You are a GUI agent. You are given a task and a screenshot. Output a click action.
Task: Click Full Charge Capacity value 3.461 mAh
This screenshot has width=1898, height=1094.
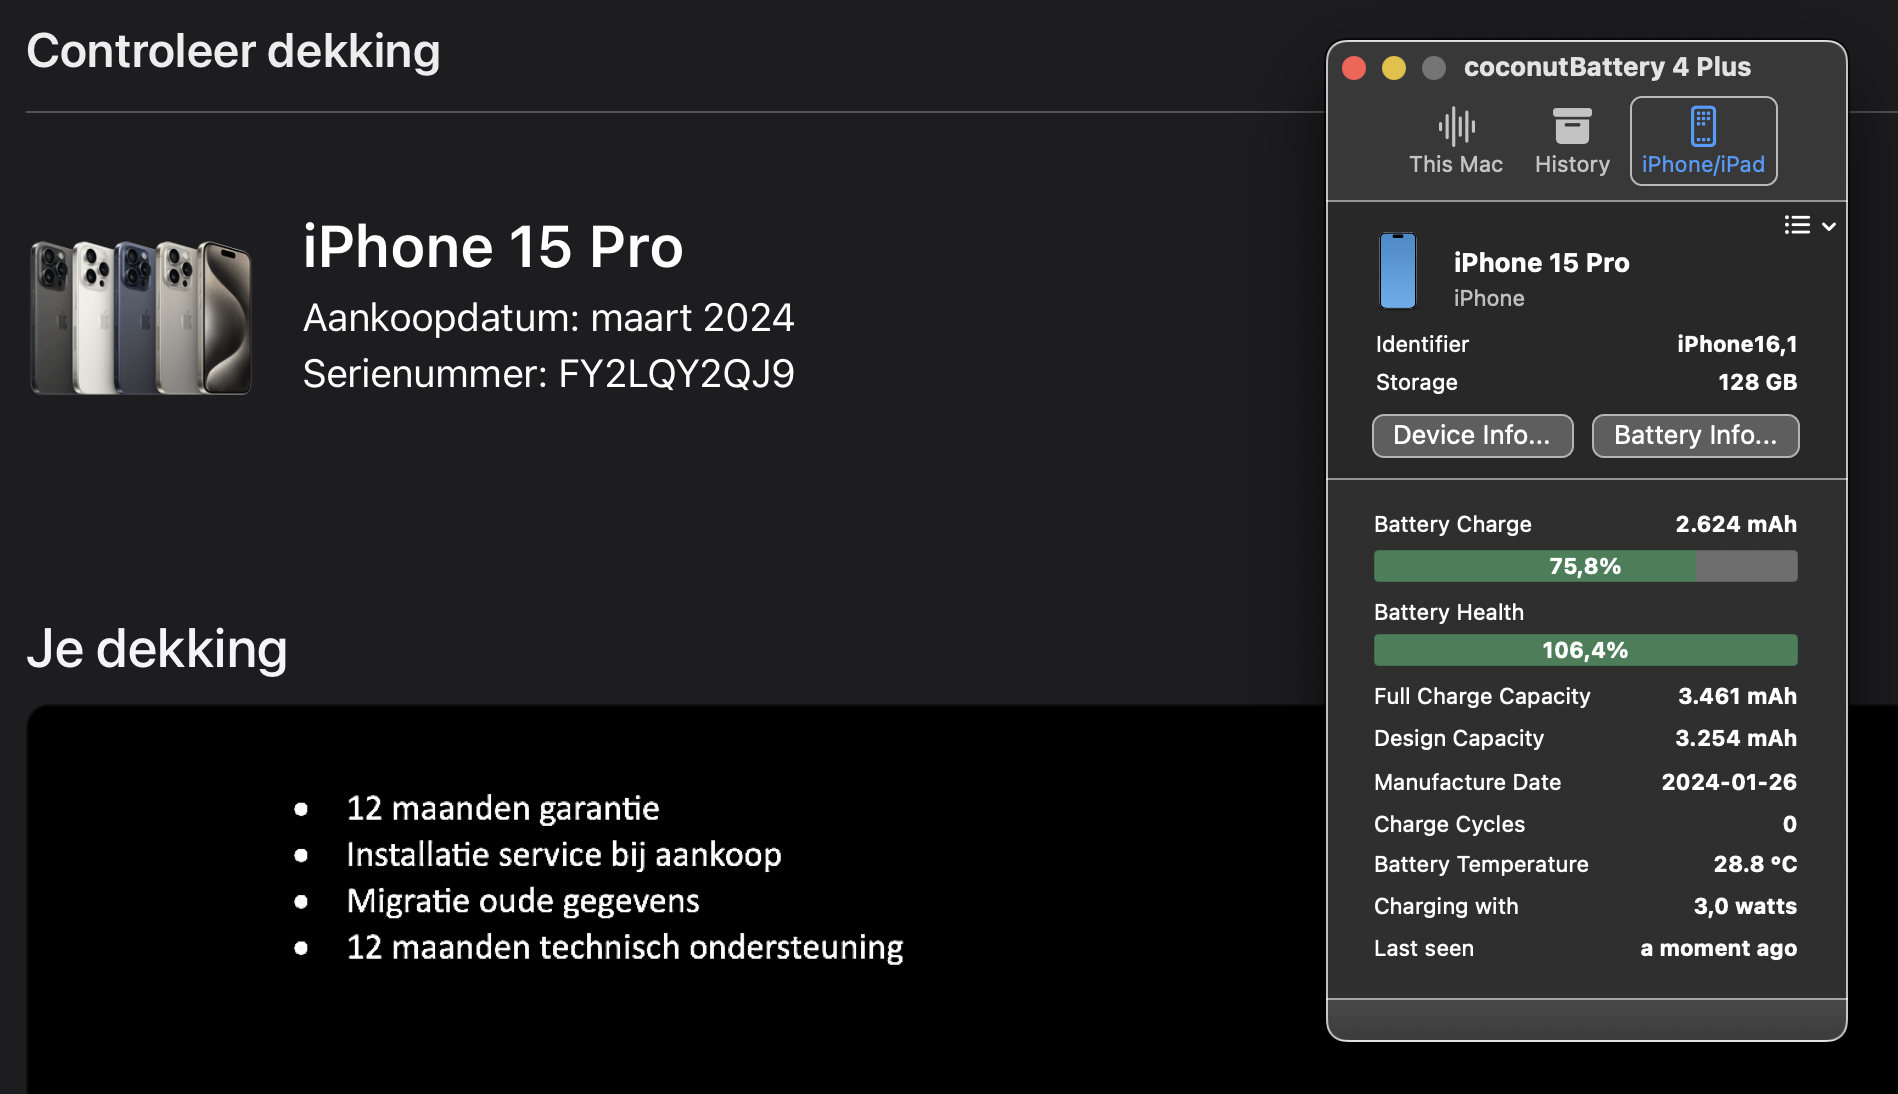pyautogui.click(x=1737, y=696)
